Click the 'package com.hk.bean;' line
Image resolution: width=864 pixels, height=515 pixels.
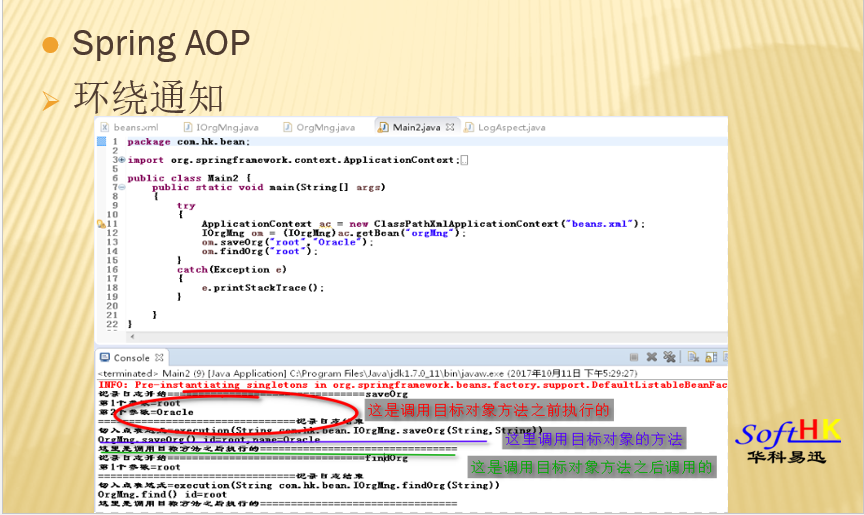(x=188, y=142)
